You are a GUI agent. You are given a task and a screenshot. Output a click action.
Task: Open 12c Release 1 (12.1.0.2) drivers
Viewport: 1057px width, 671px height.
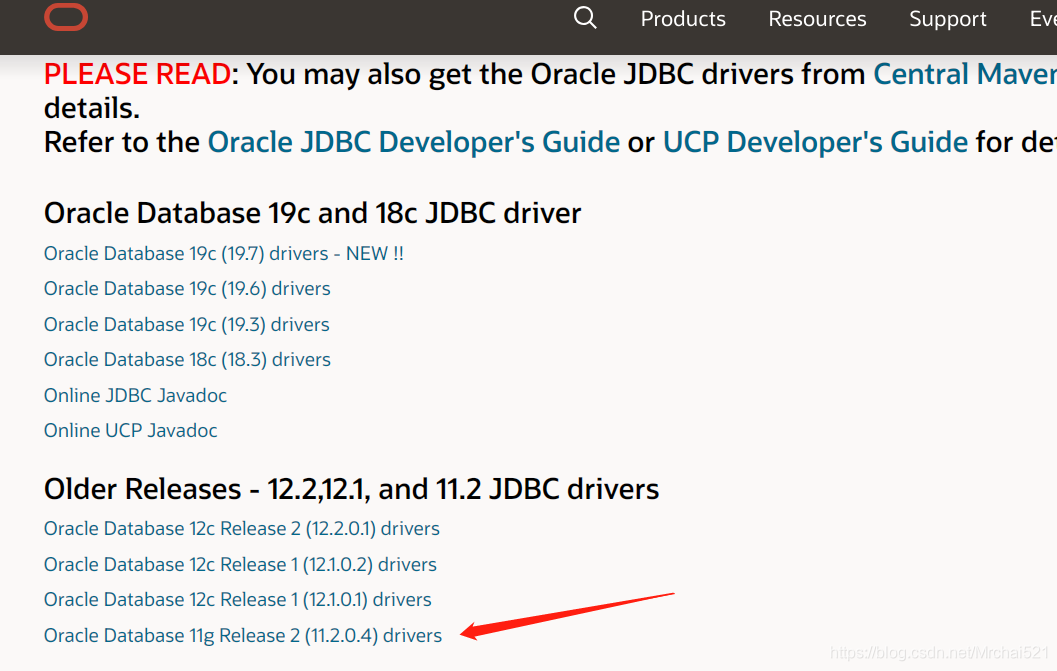coord(241,564)
